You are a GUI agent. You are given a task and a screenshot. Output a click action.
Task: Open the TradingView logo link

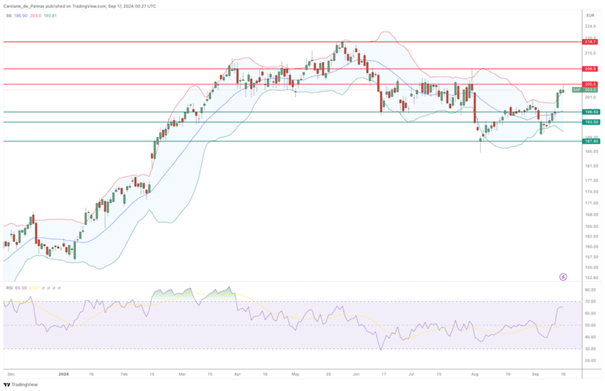(x=20, y=384)
